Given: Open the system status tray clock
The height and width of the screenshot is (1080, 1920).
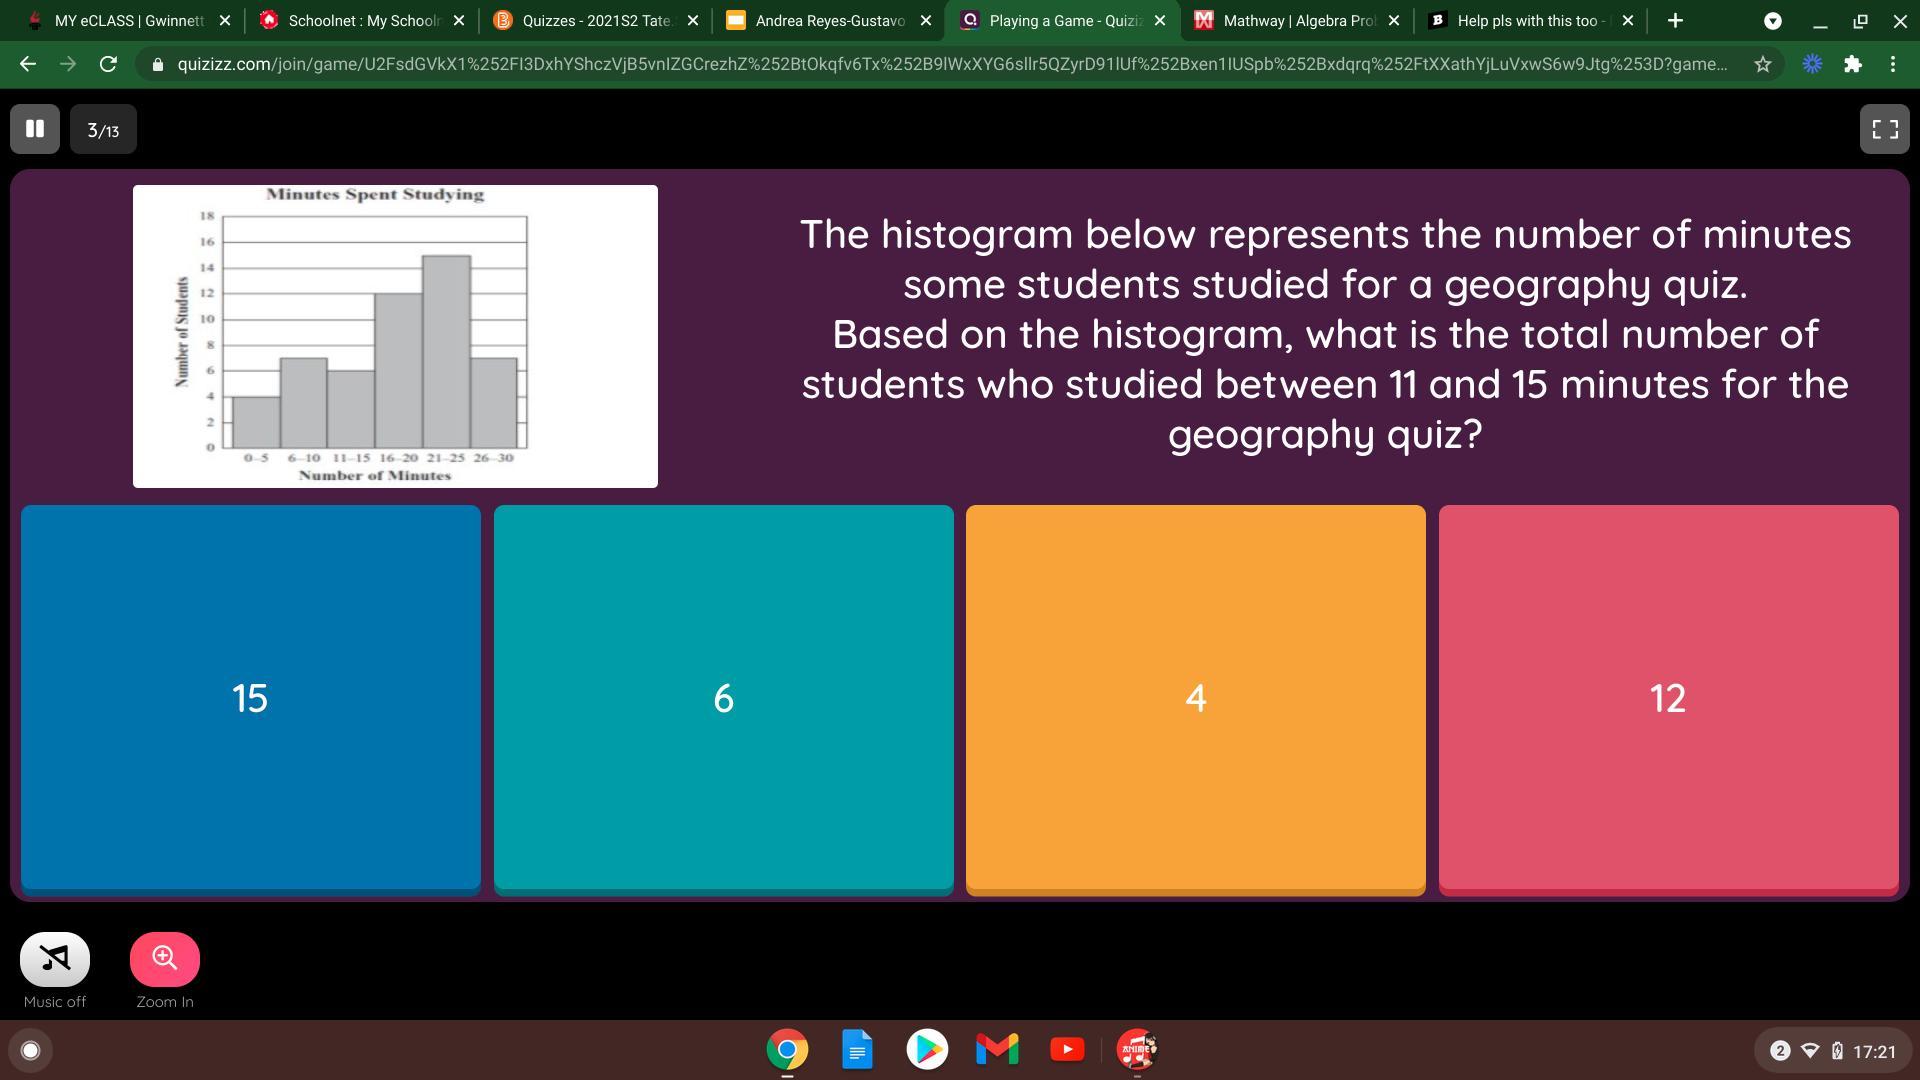Looking at the screenshot, I should [1873, 1050].
